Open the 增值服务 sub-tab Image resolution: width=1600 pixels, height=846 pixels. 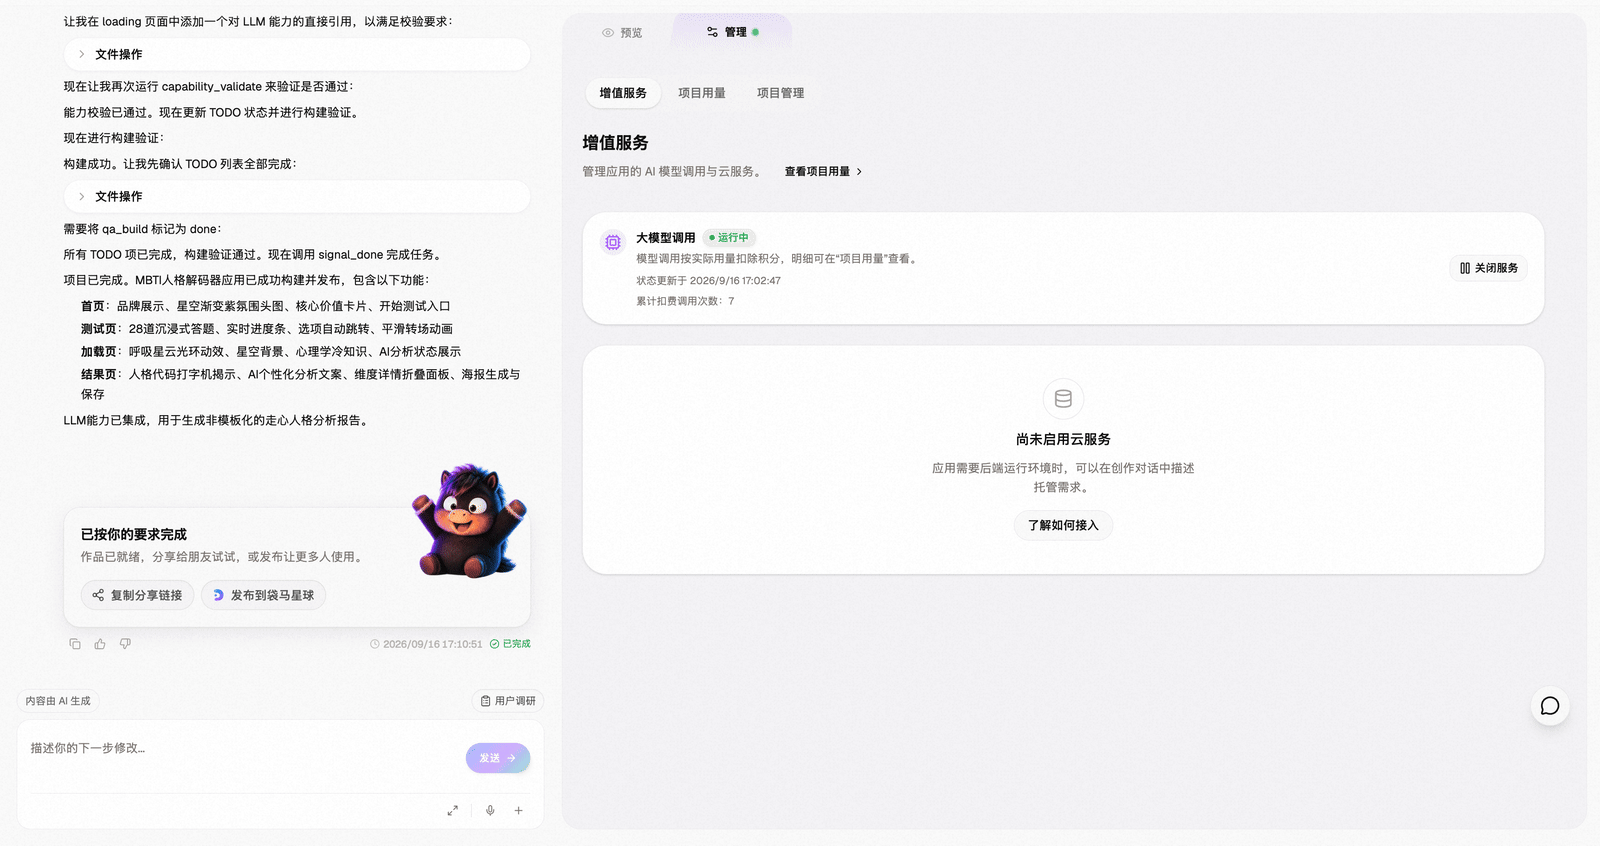pyautogui.click(x=623, y=93)
